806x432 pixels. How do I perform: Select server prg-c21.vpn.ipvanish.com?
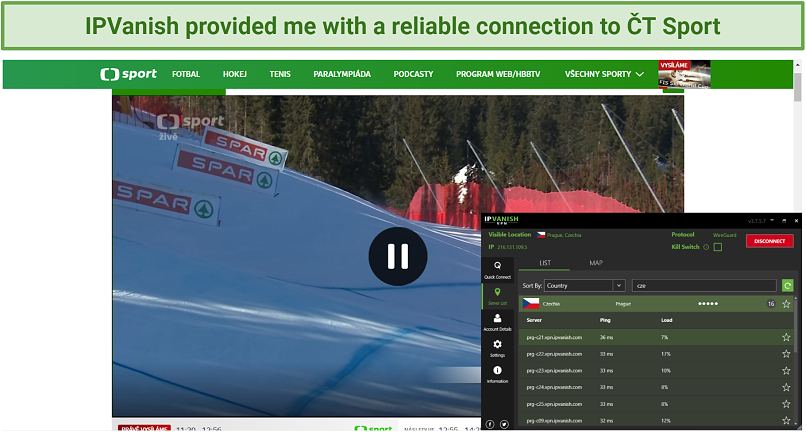click(655, 337)
